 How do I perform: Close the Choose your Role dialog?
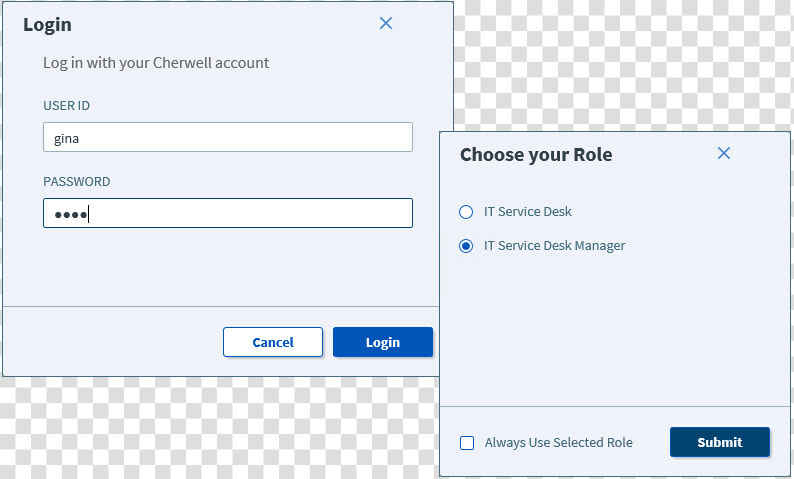[x=724, y=153]
